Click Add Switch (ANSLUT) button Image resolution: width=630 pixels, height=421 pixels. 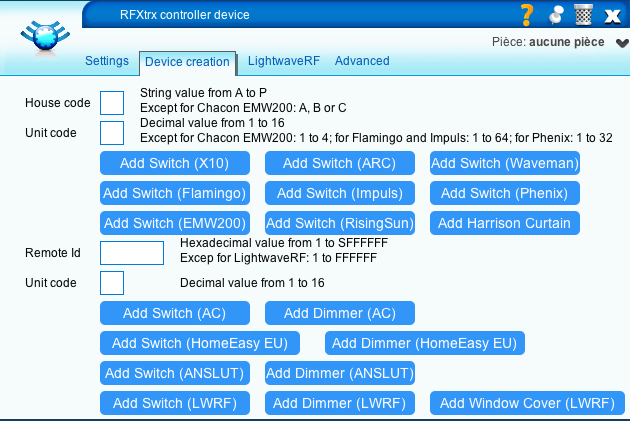pos(175,373)
